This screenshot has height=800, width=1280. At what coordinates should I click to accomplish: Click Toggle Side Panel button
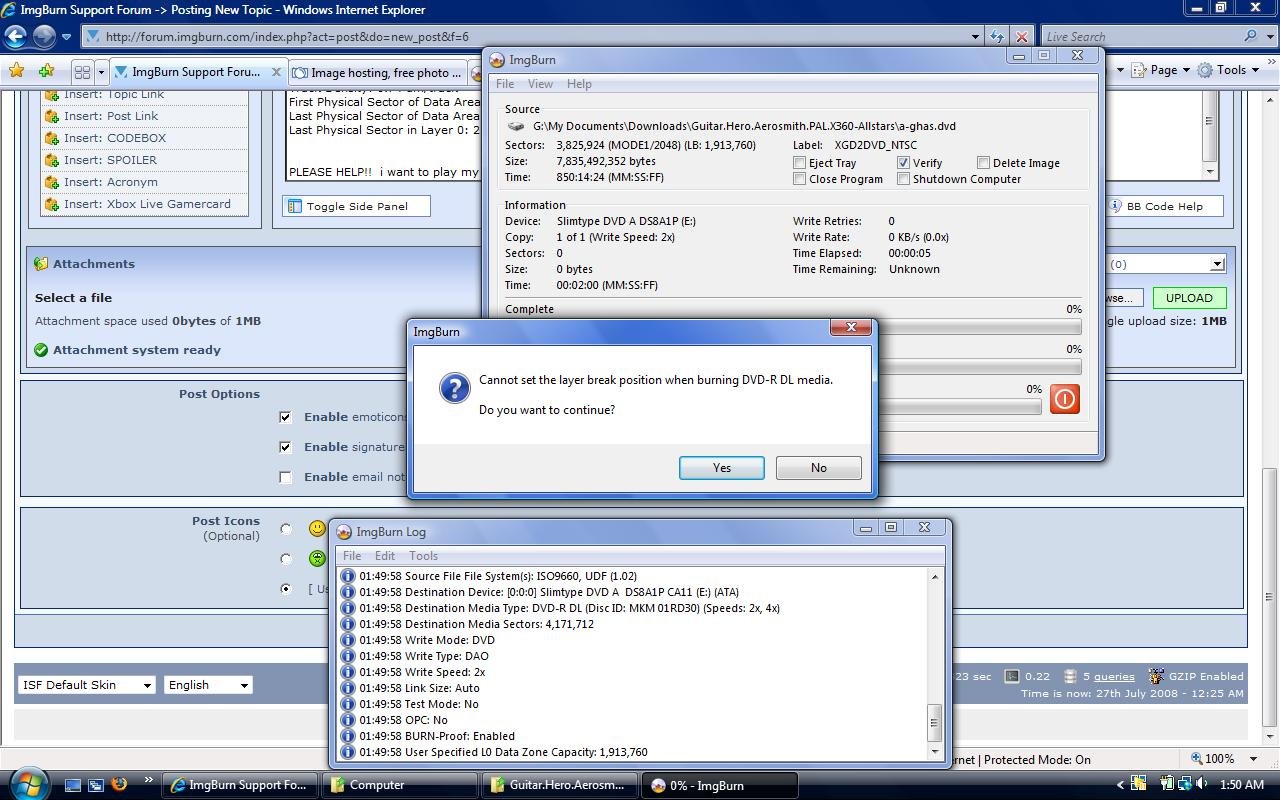click(x=357, y=206)
